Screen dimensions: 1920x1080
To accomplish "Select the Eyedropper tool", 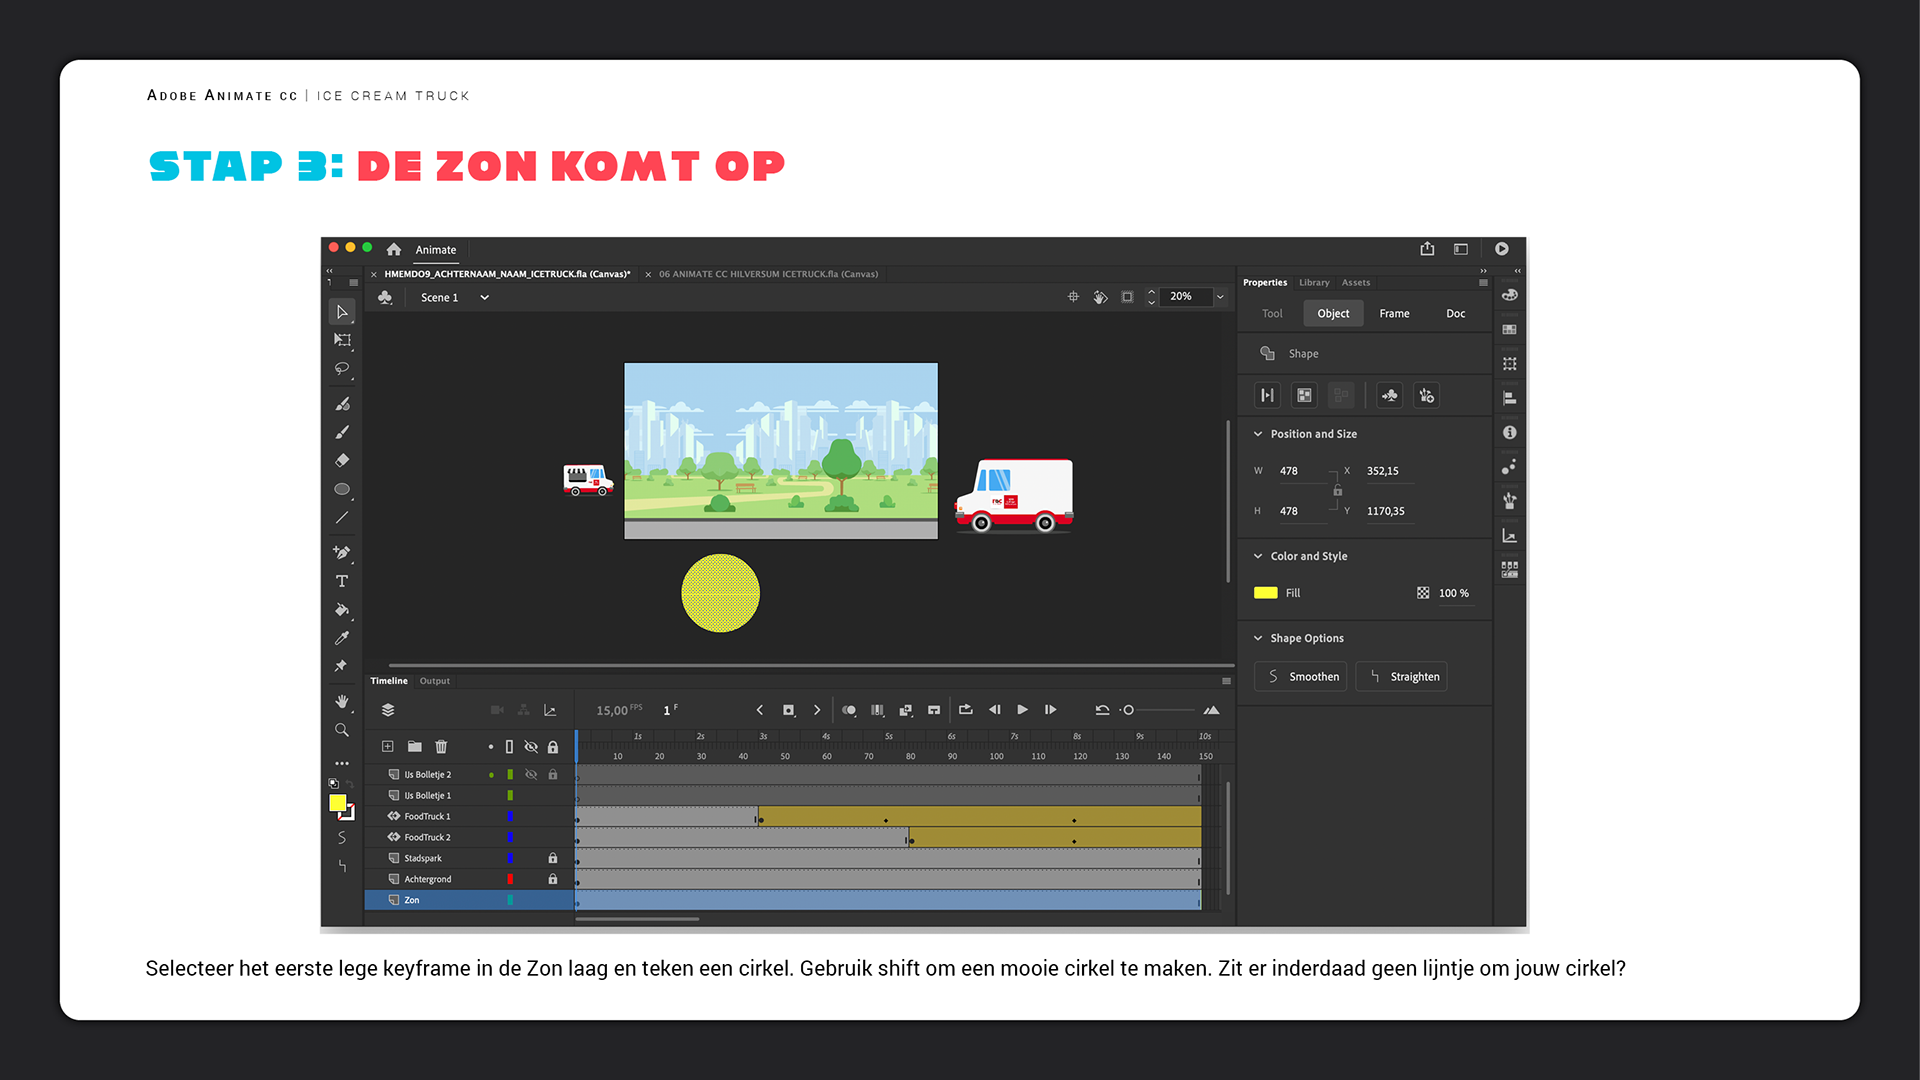I will coord(342,637).
